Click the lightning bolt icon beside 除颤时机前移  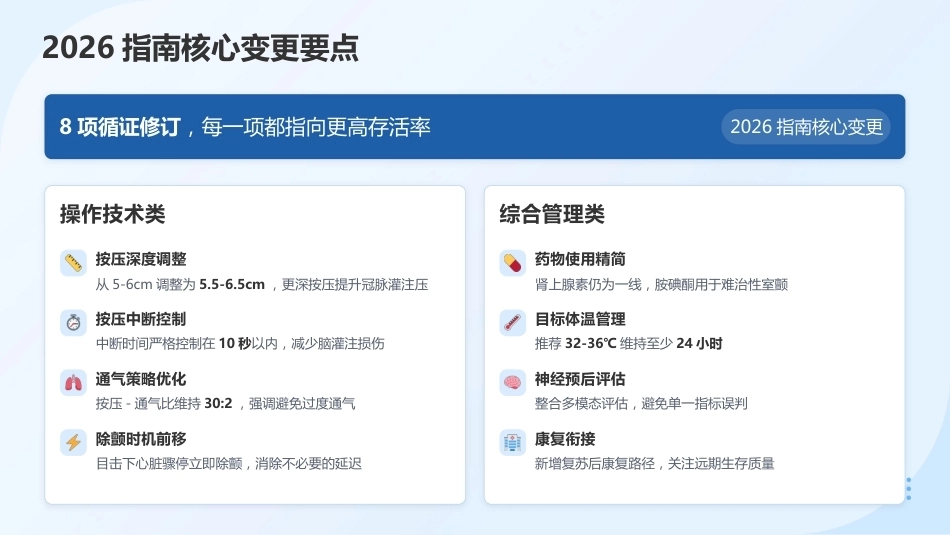[x=73, y=443]
